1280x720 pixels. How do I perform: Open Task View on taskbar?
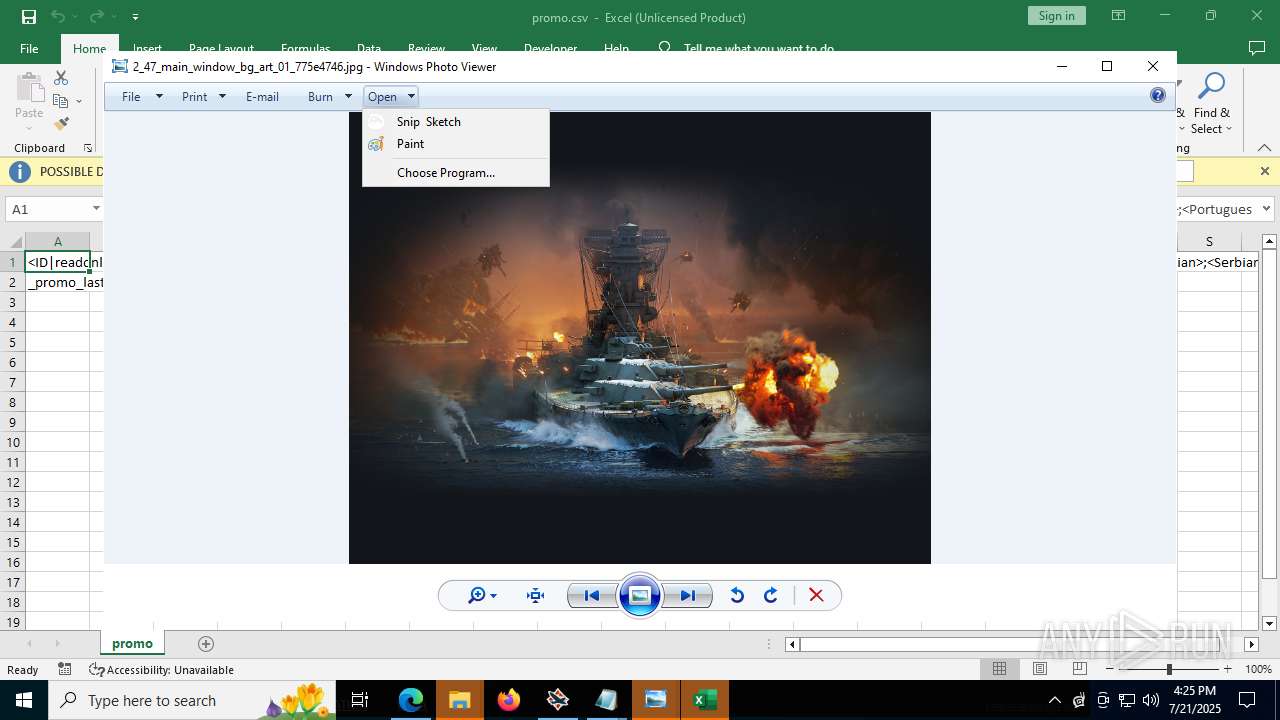[x=360, y=700]
